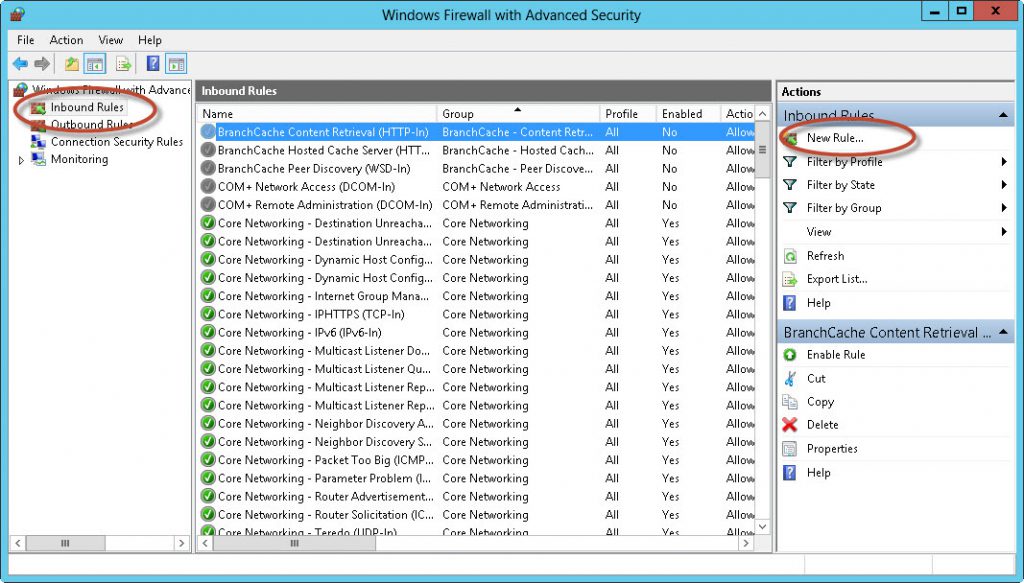Open the Help menu
The image size is (1024, 583).
[150, 40]
